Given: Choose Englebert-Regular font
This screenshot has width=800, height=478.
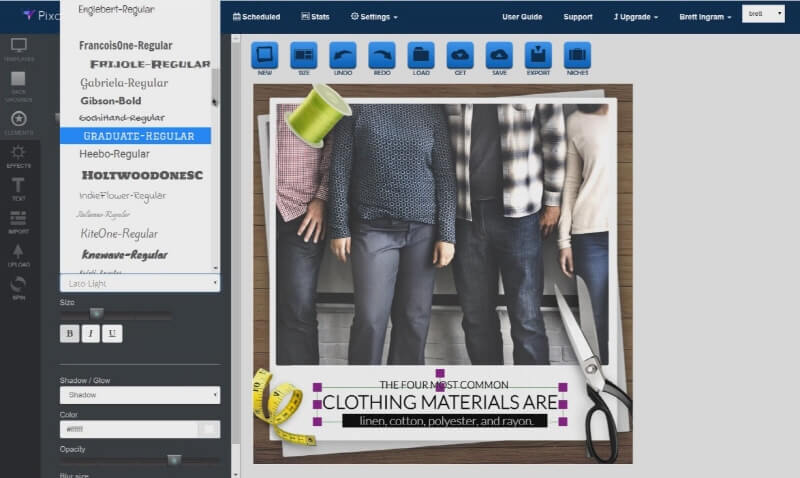Looking at the screenshot, I should click(116, 9).
